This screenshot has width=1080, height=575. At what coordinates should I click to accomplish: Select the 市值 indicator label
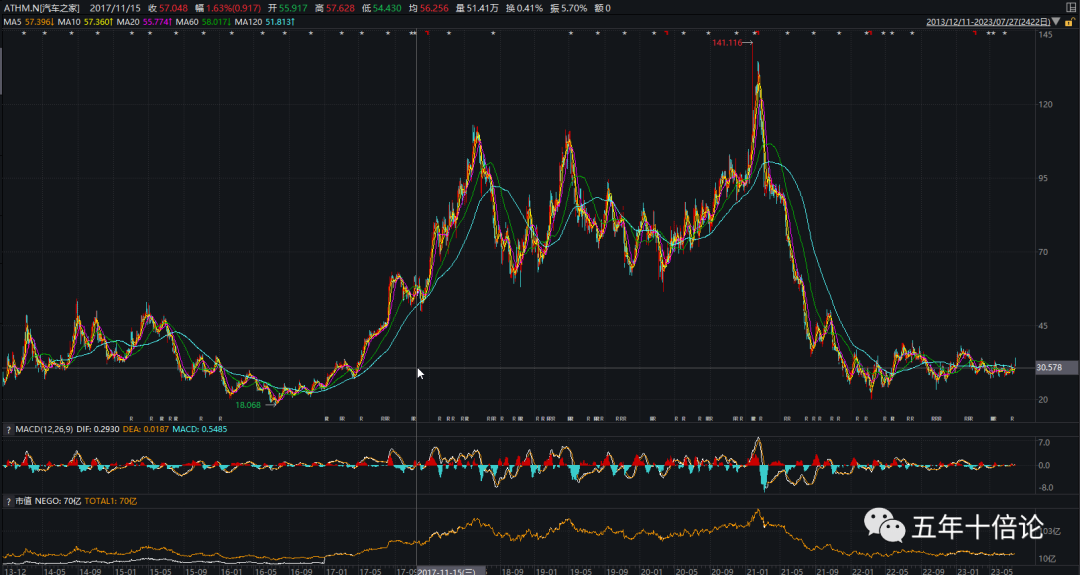[24, 499]
